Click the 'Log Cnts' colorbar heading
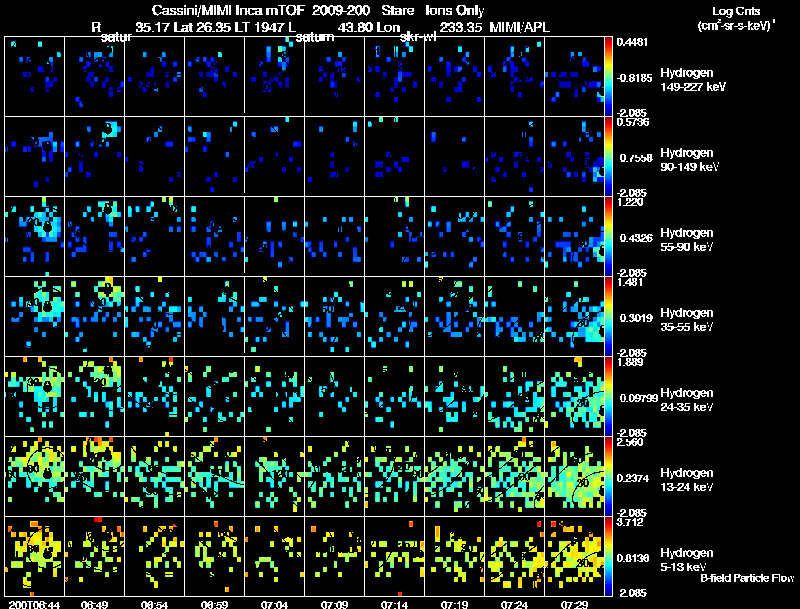The image size is (800, 609). (736, 11)
